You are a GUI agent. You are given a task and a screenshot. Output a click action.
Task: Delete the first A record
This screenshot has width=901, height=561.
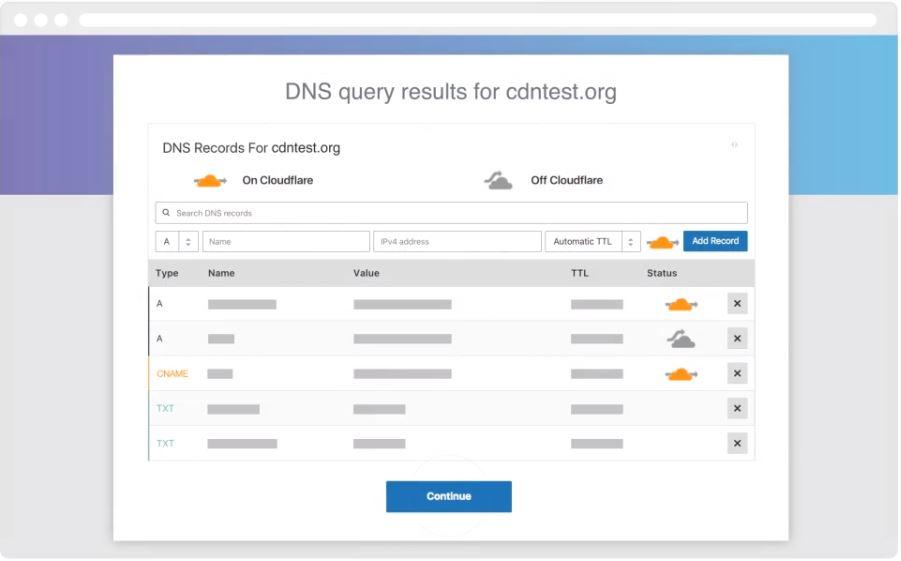(x=737, y=303)
